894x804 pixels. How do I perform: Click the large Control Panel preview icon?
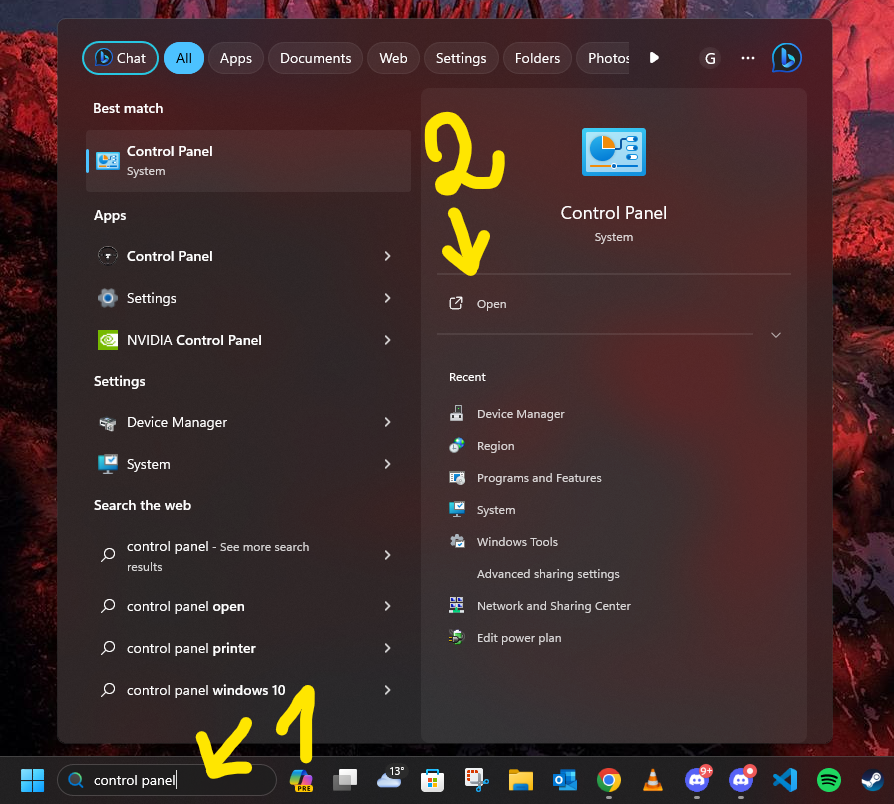click(613, 152)
